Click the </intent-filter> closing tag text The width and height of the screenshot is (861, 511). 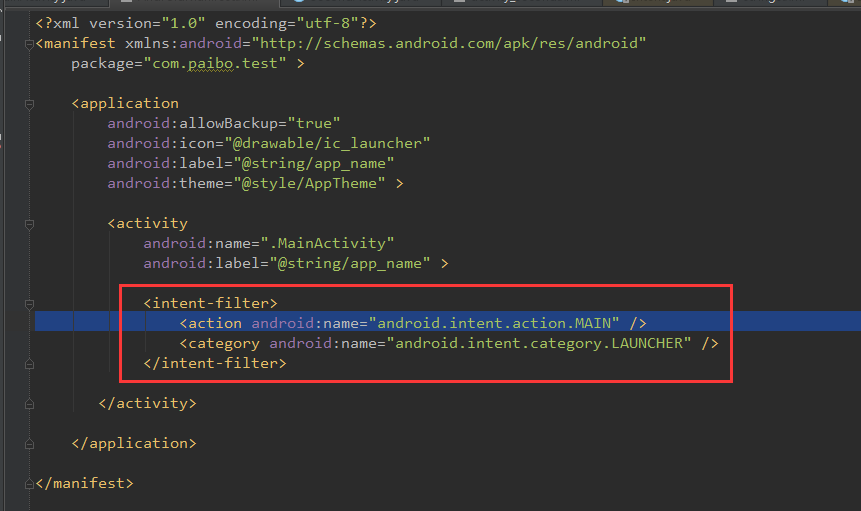[x=215, y=363]
